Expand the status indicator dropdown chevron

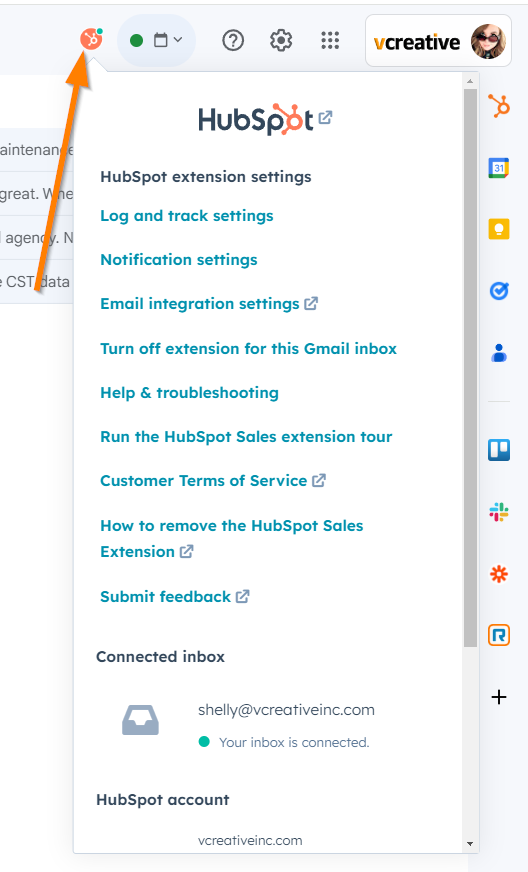coord(178,39)
